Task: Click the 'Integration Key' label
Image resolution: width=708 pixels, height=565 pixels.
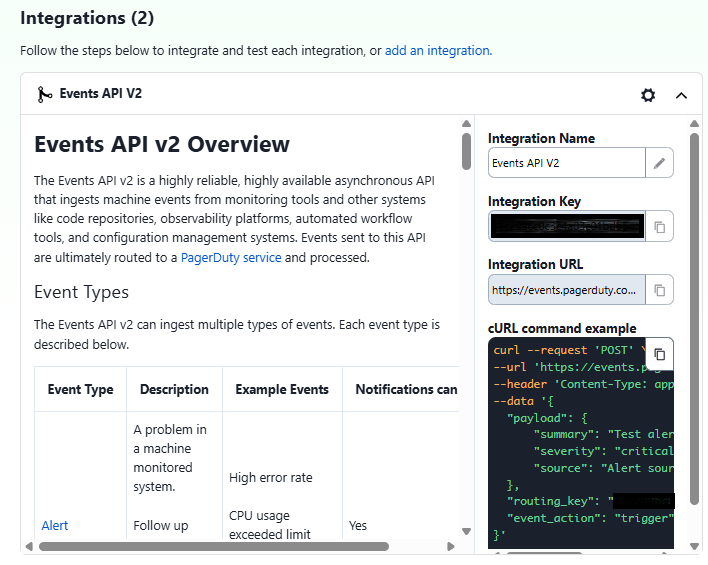Action: (534, 201)
